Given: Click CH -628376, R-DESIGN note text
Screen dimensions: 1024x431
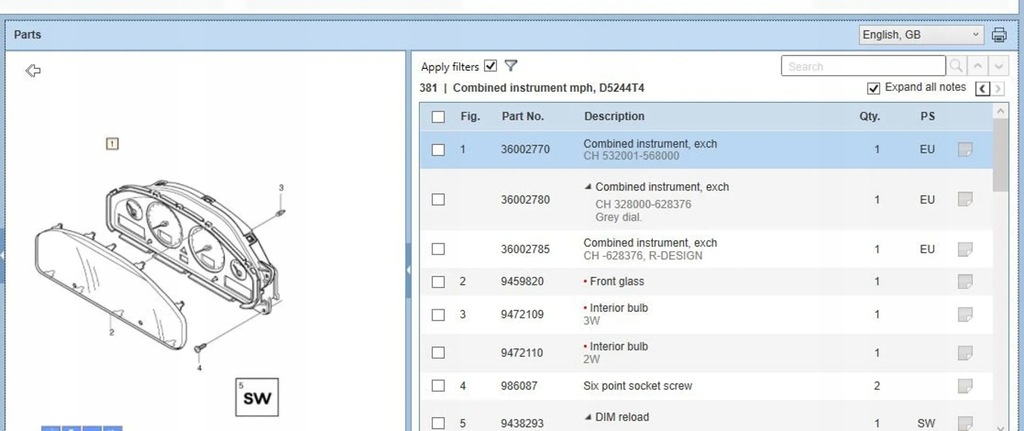Looking at the screenshot, I should click(x=643, y=256).
